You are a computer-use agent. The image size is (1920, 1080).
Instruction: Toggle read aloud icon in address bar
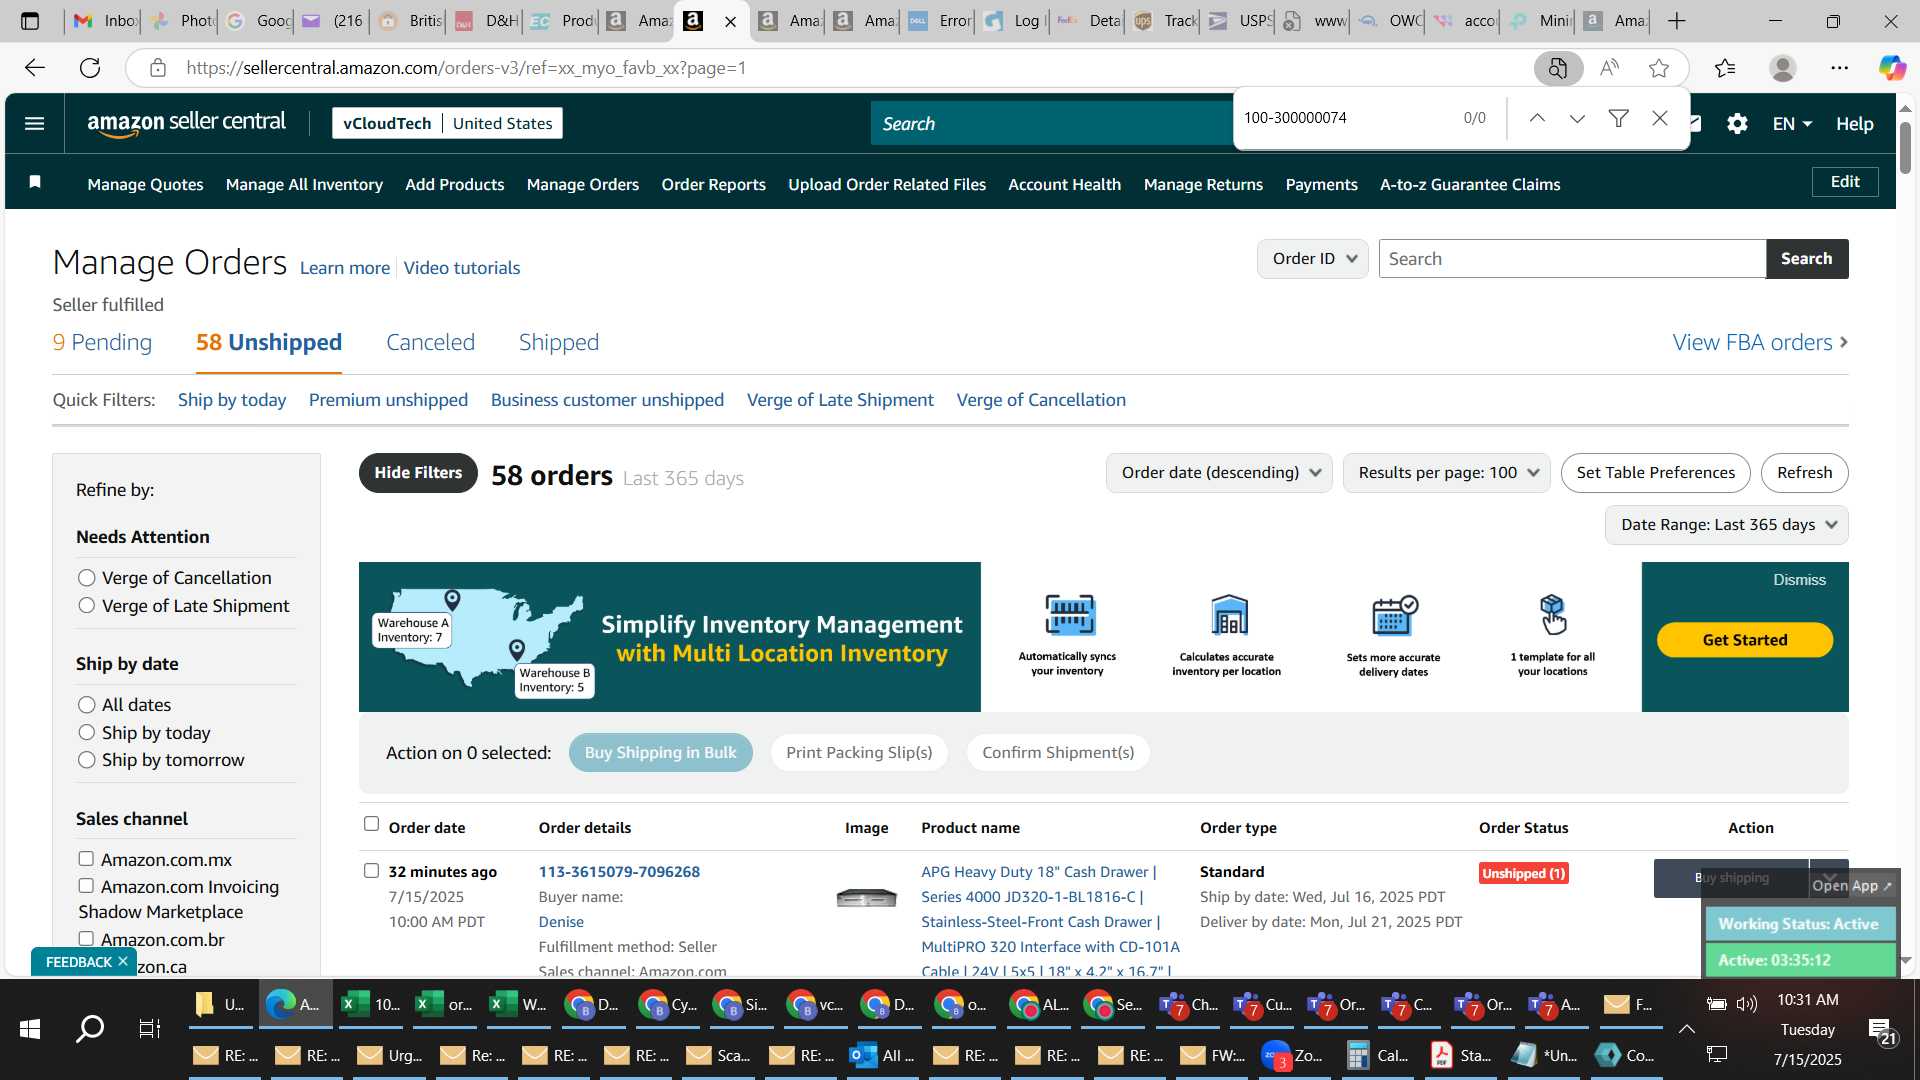coord(1609,68)
